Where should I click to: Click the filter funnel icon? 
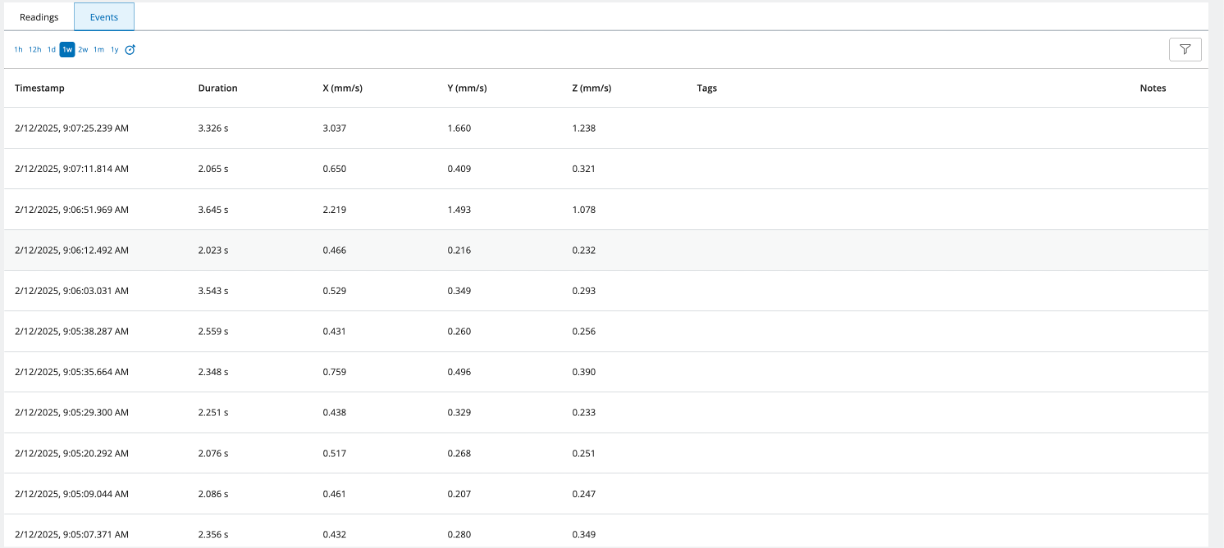(x=1185, y=49)
